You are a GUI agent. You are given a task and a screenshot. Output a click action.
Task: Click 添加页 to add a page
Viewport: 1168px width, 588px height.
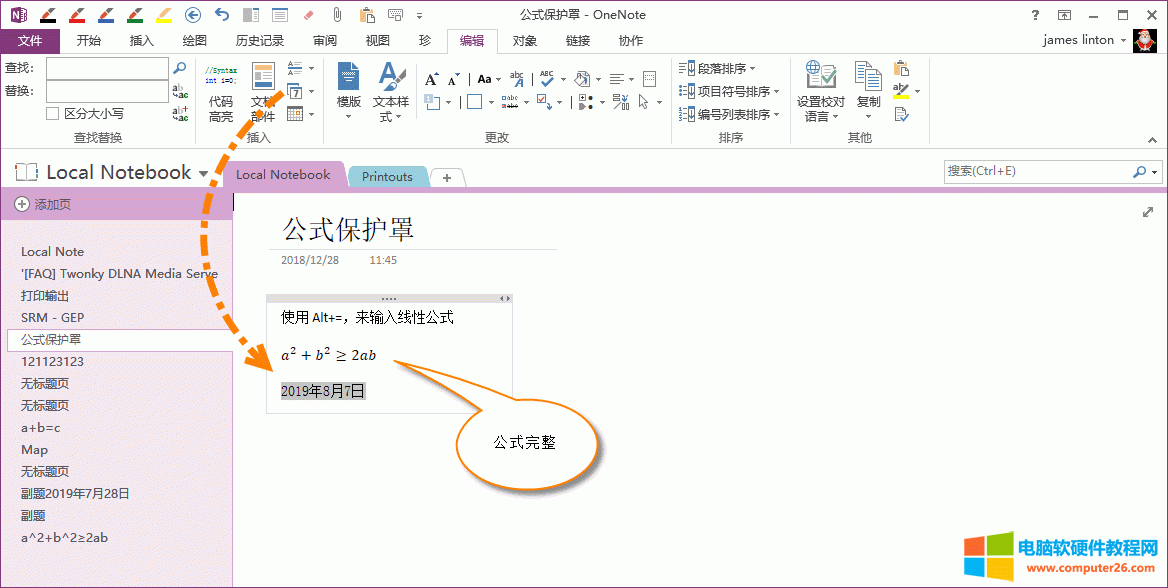(x=43, y=204)
